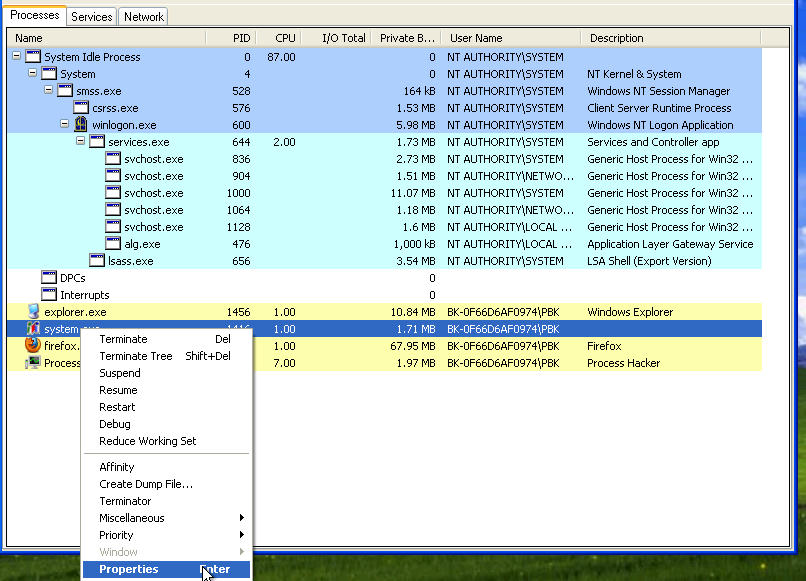Choose Suspend in context menu
The height and width of the screenshot is (581, 806).
tap(166, 373)
